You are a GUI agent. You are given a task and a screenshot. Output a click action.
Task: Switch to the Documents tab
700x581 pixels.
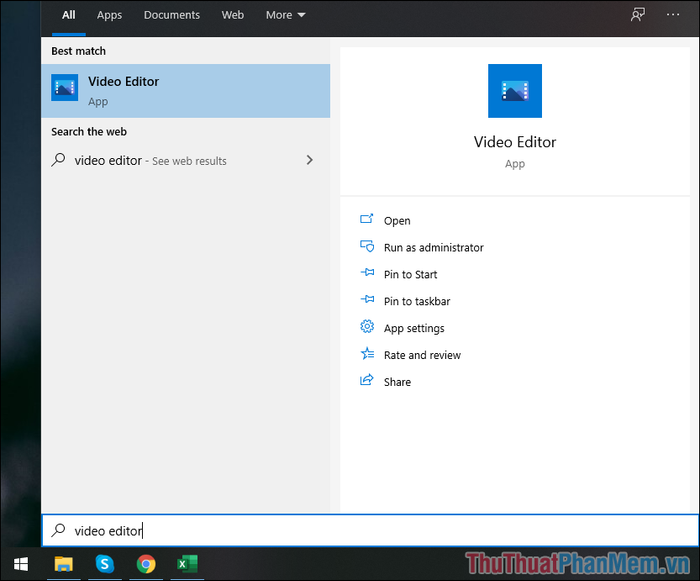coord(172,15)
